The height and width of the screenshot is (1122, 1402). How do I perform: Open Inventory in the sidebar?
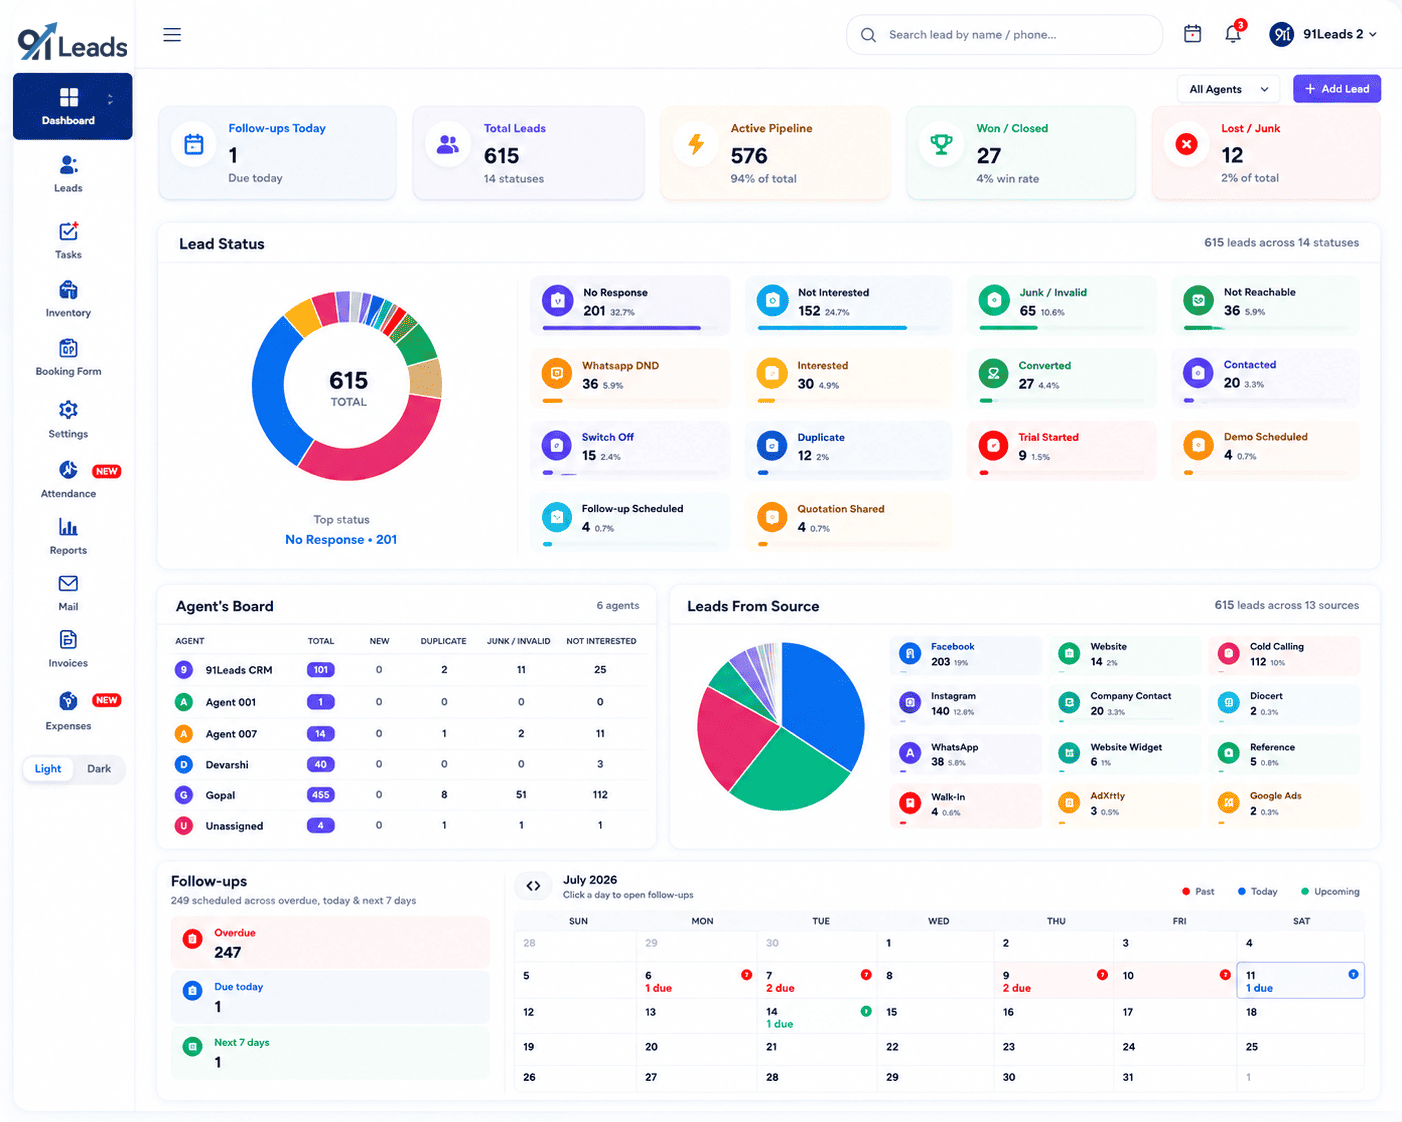coord(68,299)
